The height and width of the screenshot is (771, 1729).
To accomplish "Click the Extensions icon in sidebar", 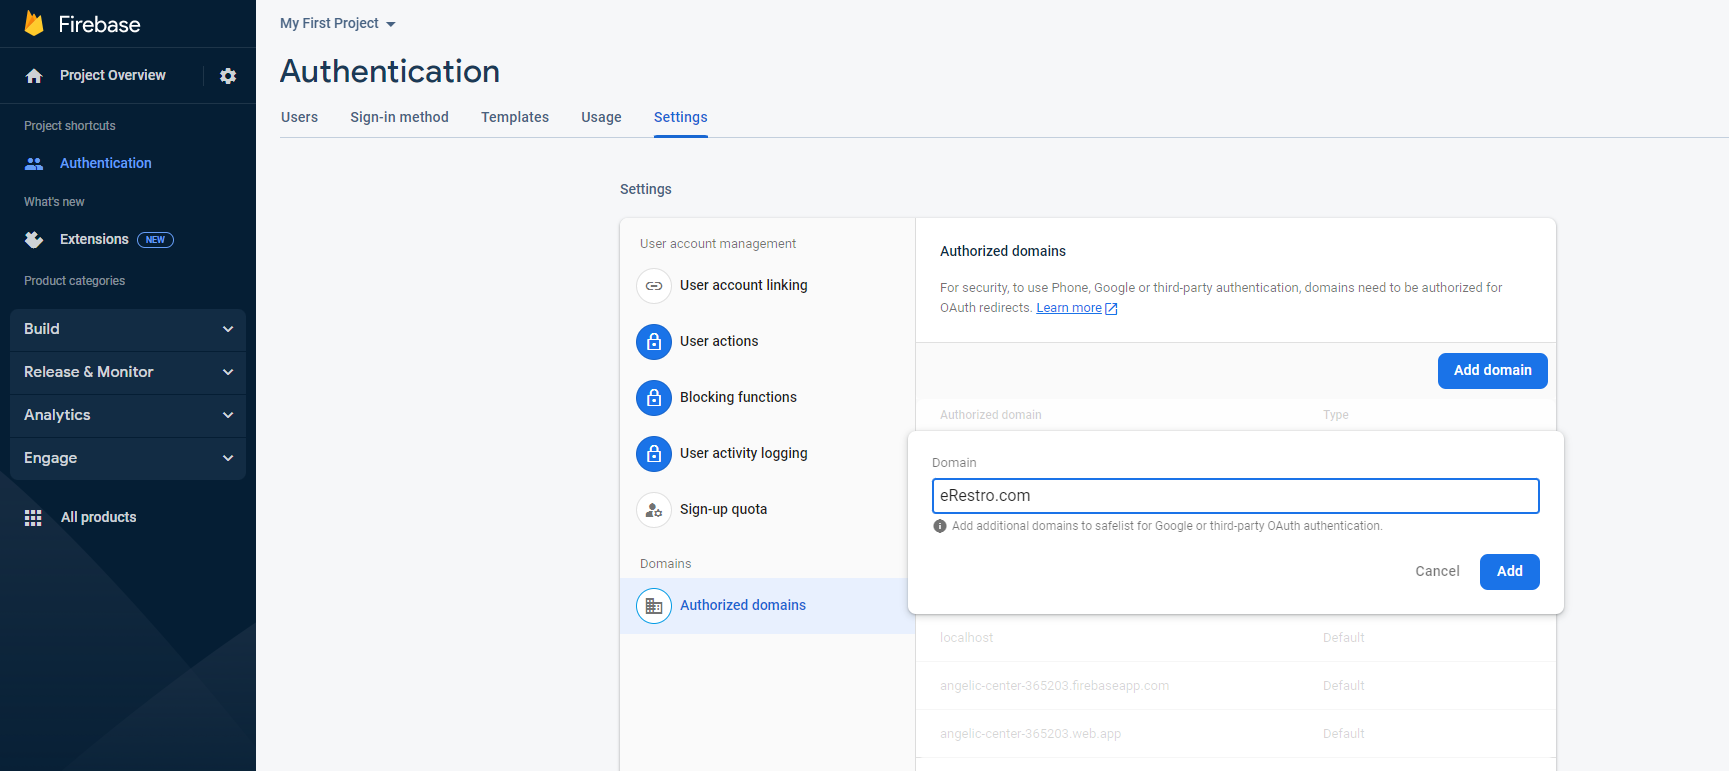I will pos(34,240).
